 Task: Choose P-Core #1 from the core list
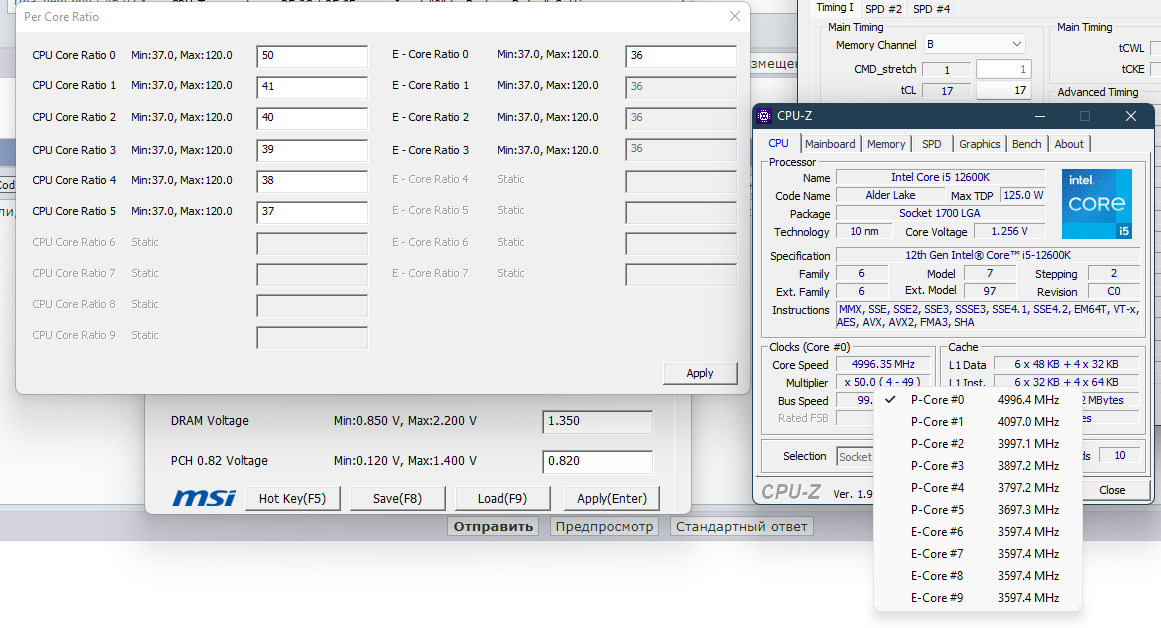click(977, 421)
